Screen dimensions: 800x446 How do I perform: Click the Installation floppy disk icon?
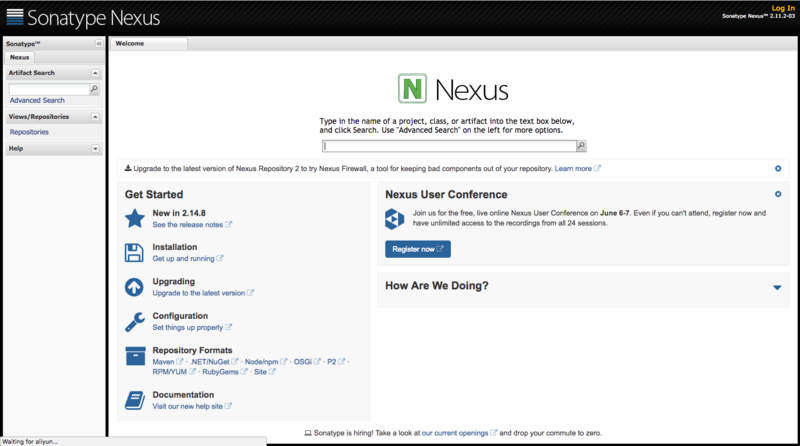coord(135,252)
